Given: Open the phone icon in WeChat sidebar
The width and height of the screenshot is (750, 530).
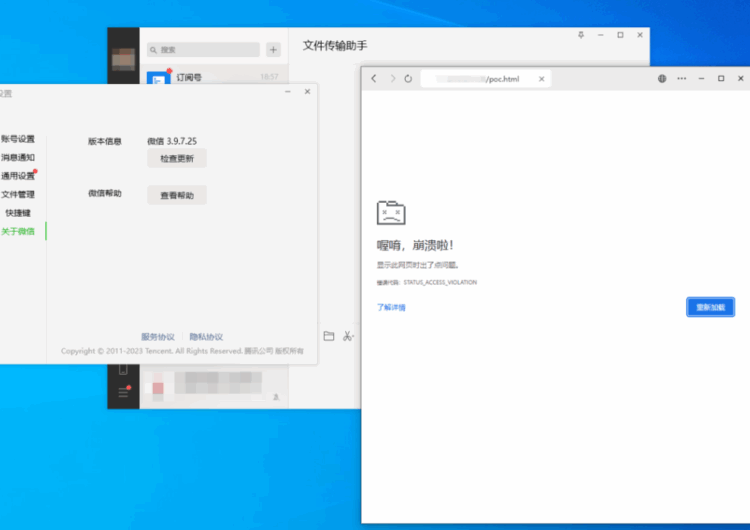Looking at the screenshot, I should point(123,369).
